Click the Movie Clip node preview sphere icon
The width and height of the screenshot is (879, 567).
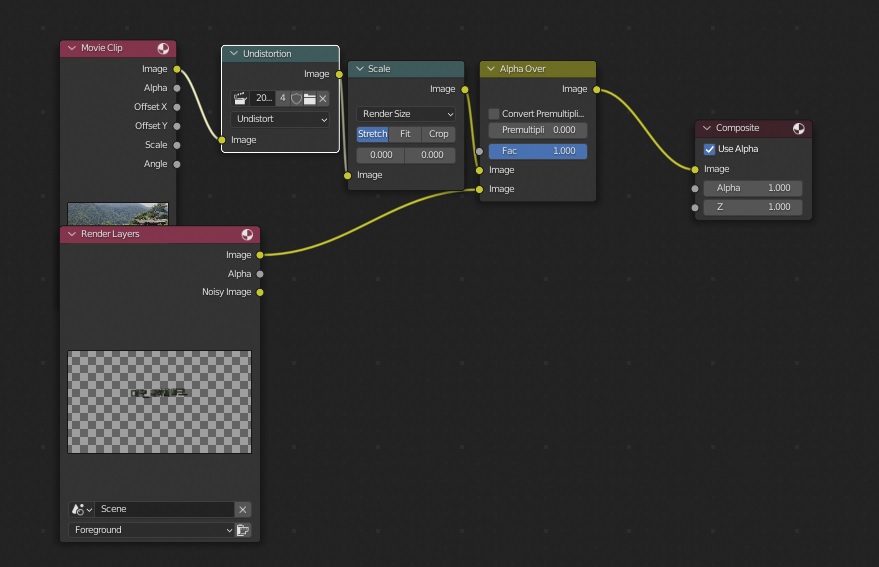point(163,48)
